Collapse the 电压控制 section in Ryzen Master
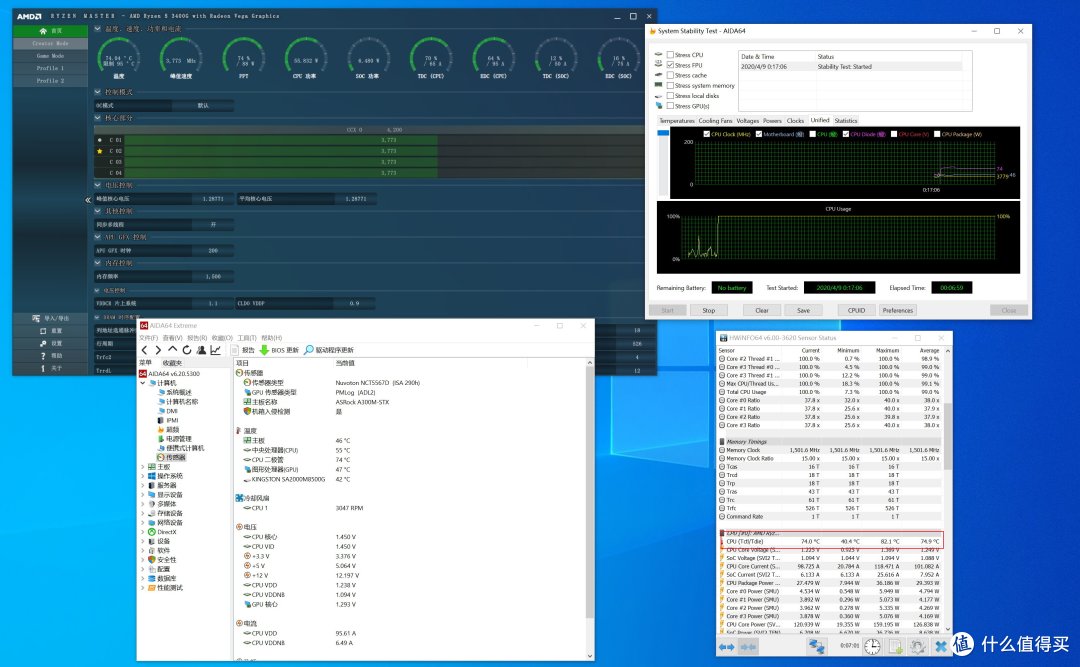 coord(97,185)
